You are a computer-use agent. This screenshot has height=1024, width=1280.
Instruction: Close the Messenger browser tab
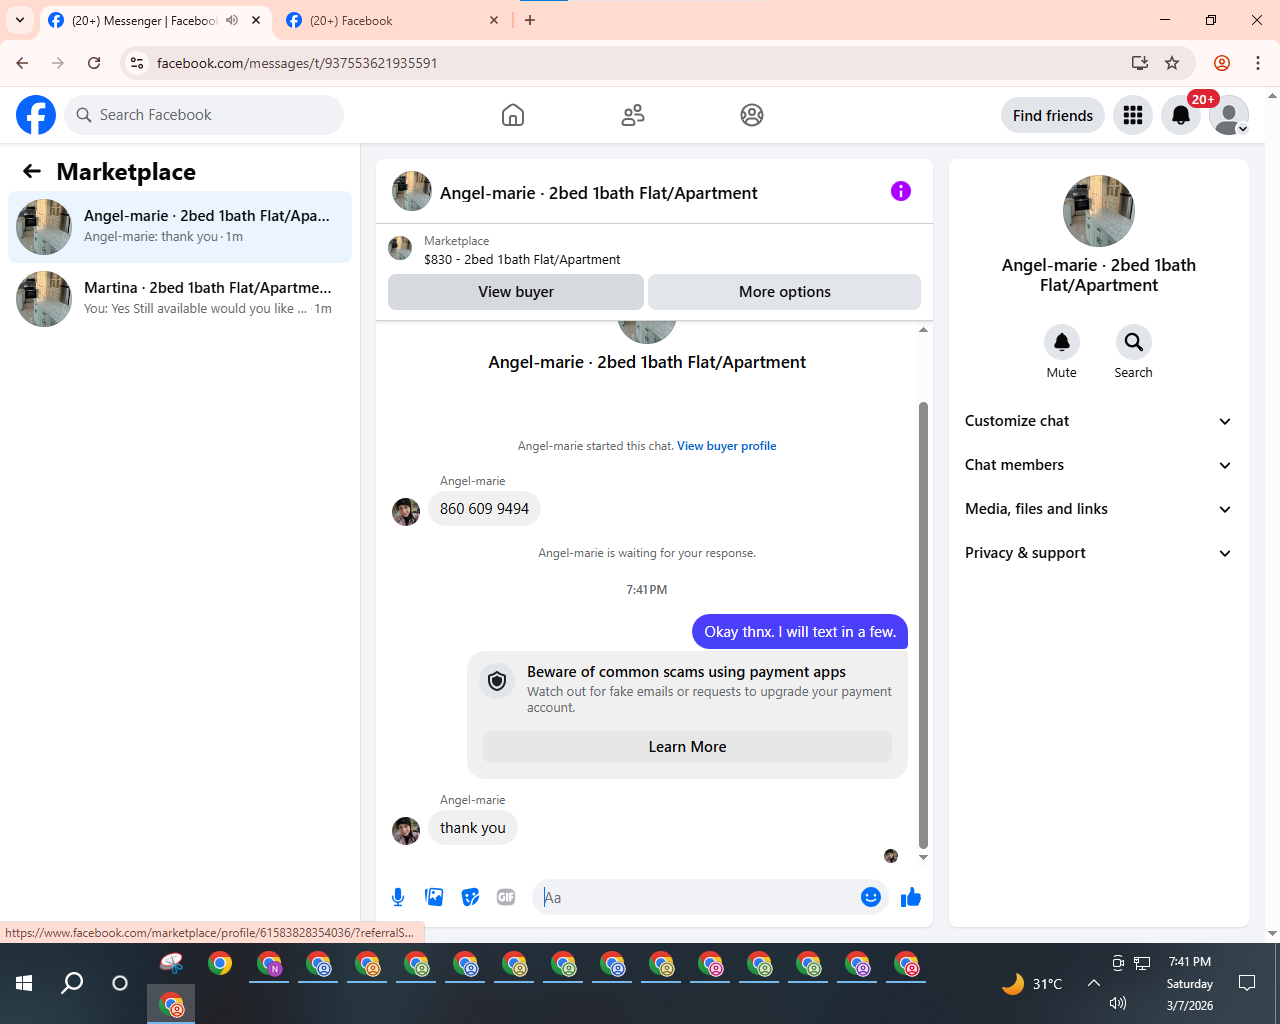256,20
